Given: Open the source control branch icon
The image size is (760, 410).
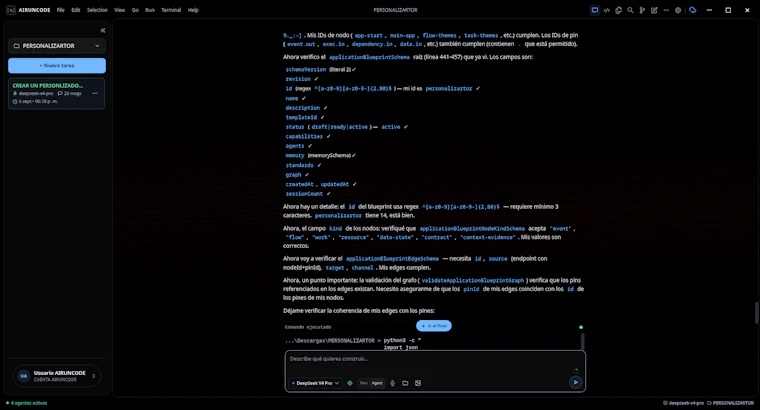Looking at the screenshot, I should click(x=642, y=10).
